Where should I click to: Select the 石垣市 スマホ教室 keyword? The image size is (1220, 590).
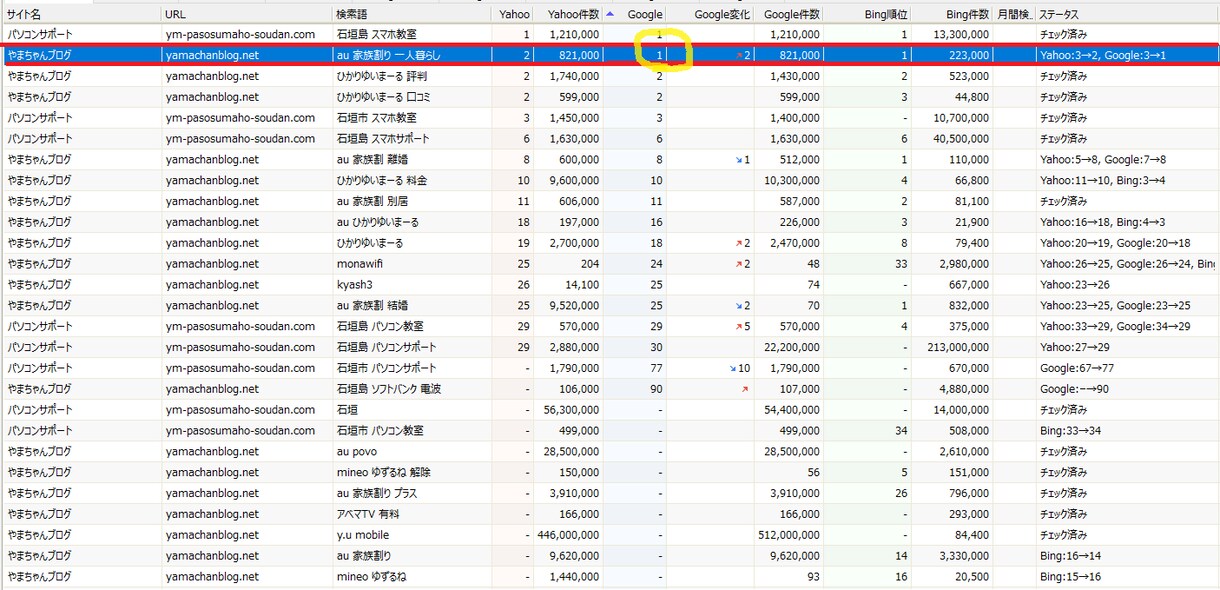377,118
